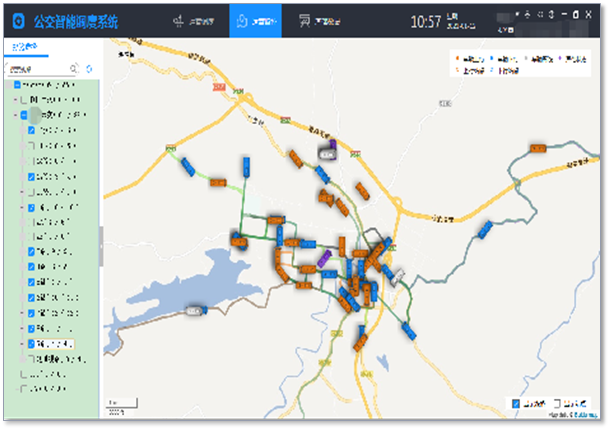Open the map attribution link at bottom right
The height and width of the screenshot is (430, 610).
(586, 413)
